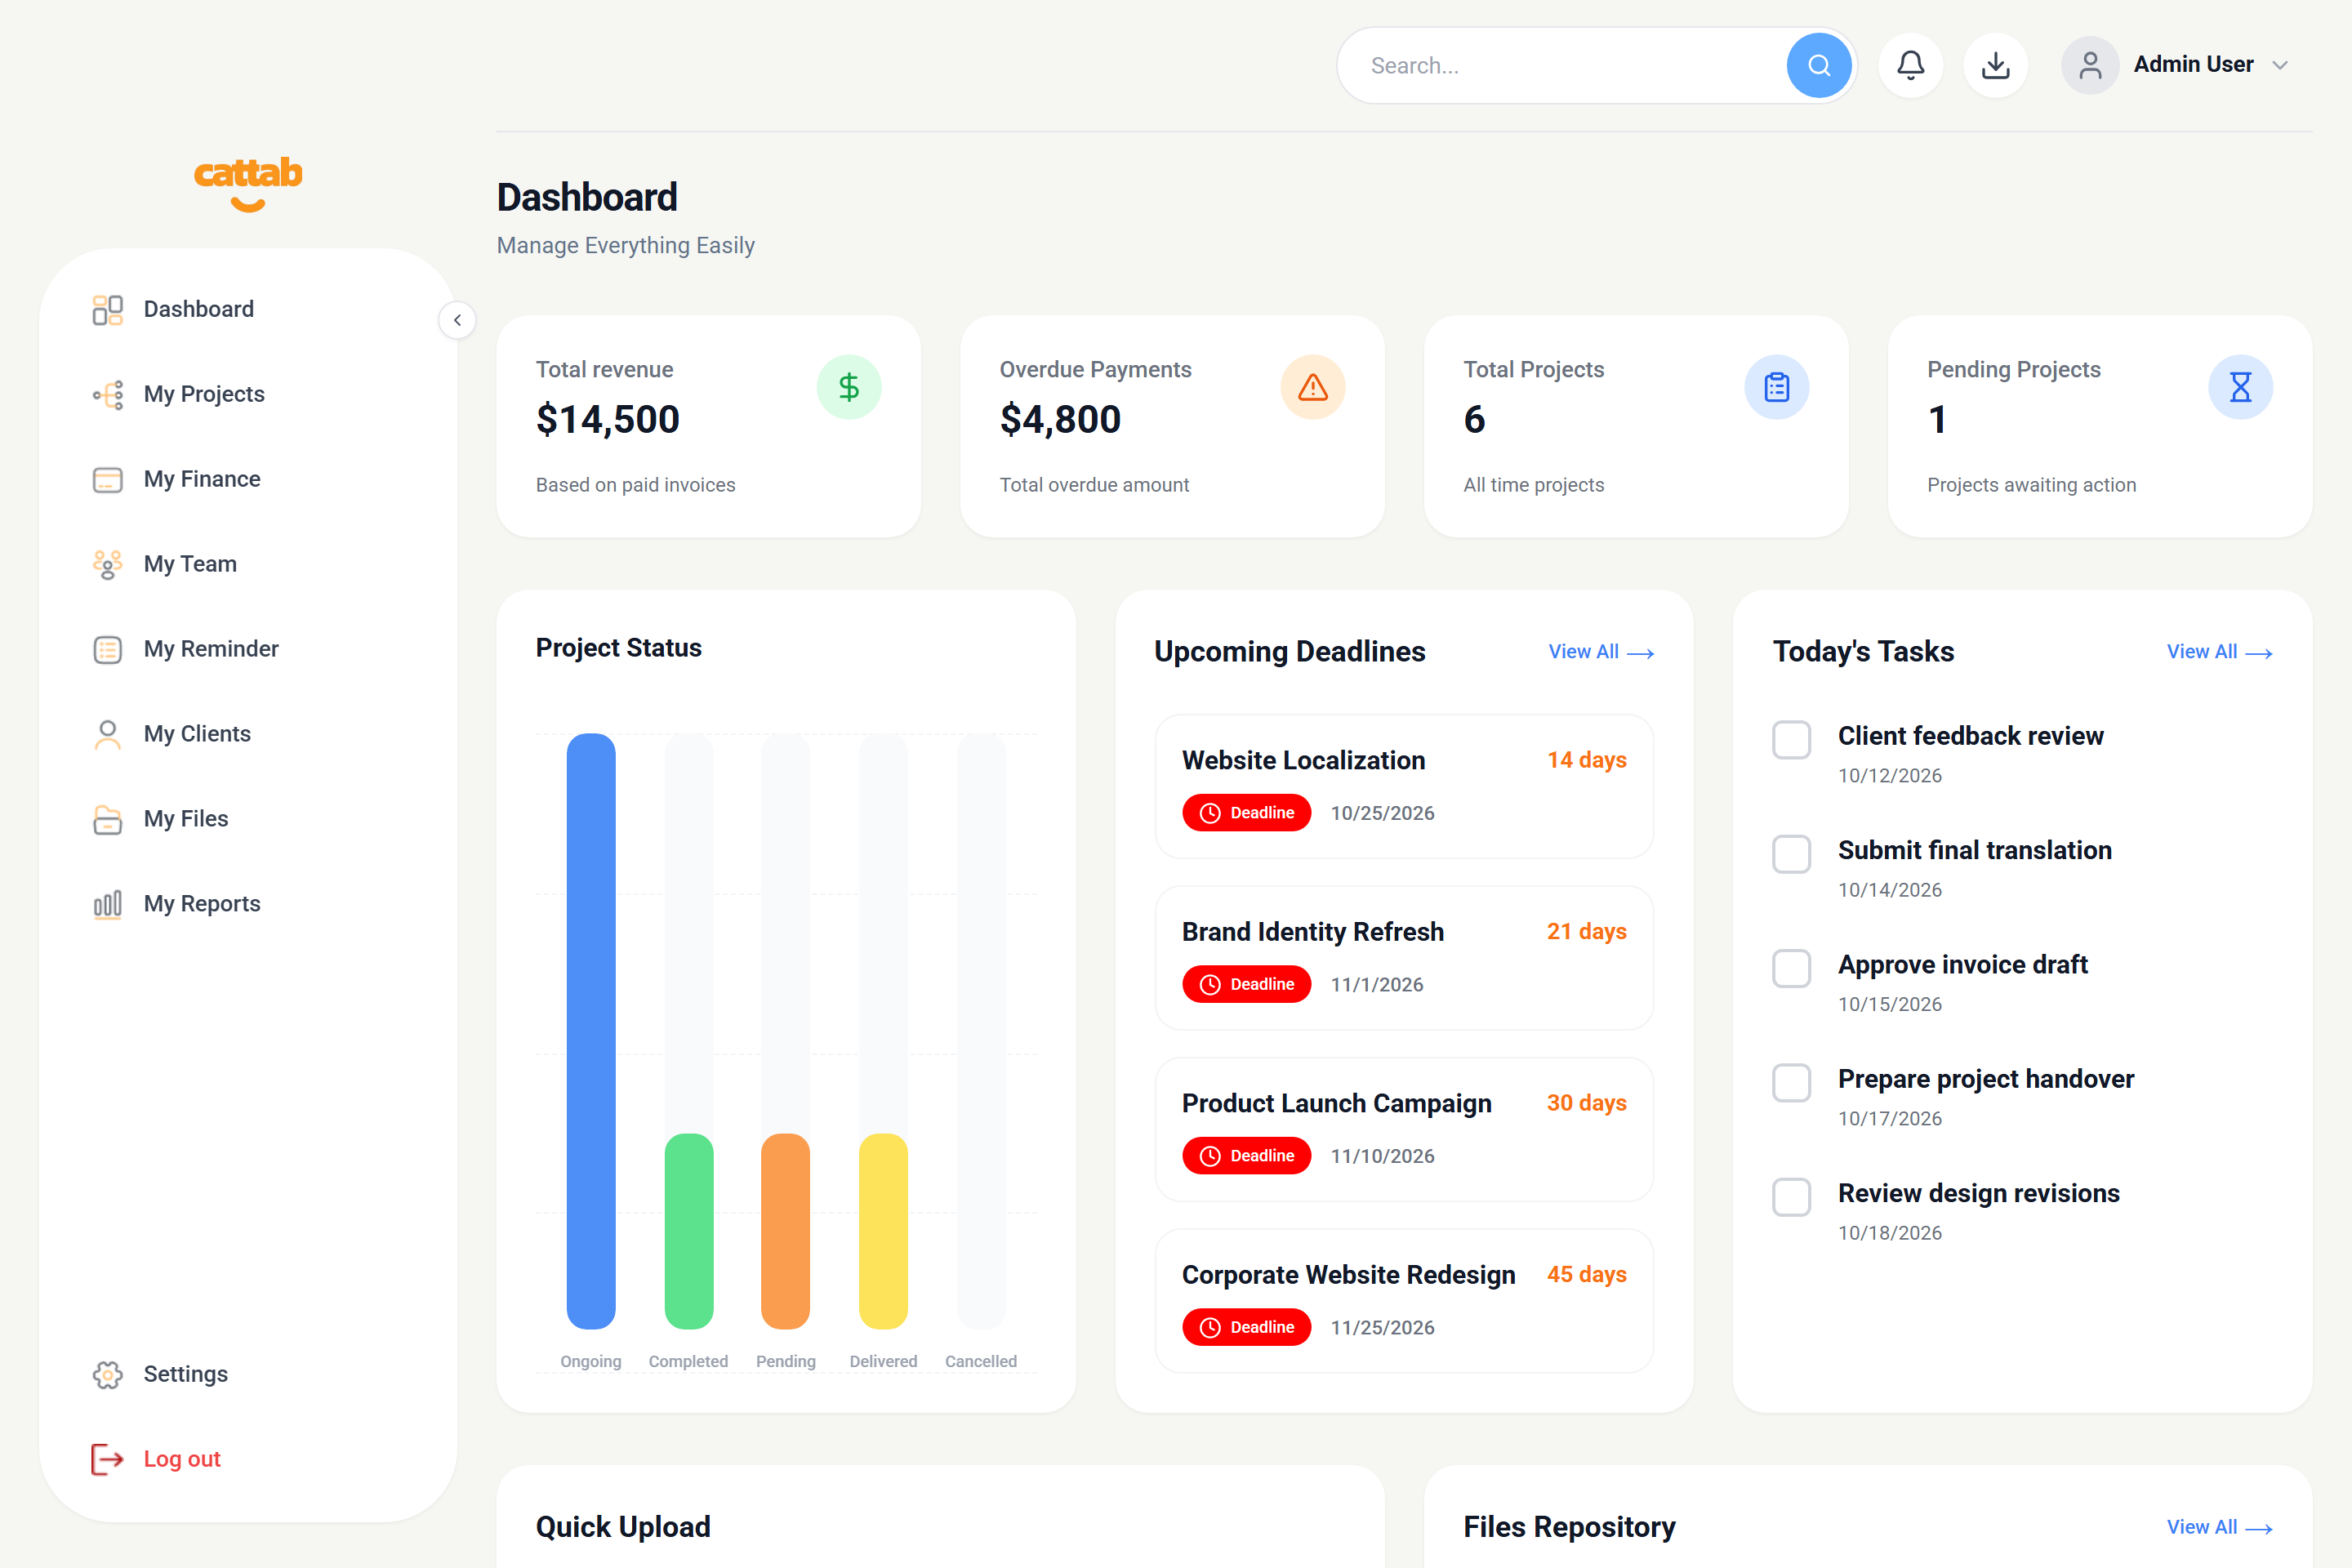
Task: Click the Admin User avatar icon
Action: [2089, 65]
